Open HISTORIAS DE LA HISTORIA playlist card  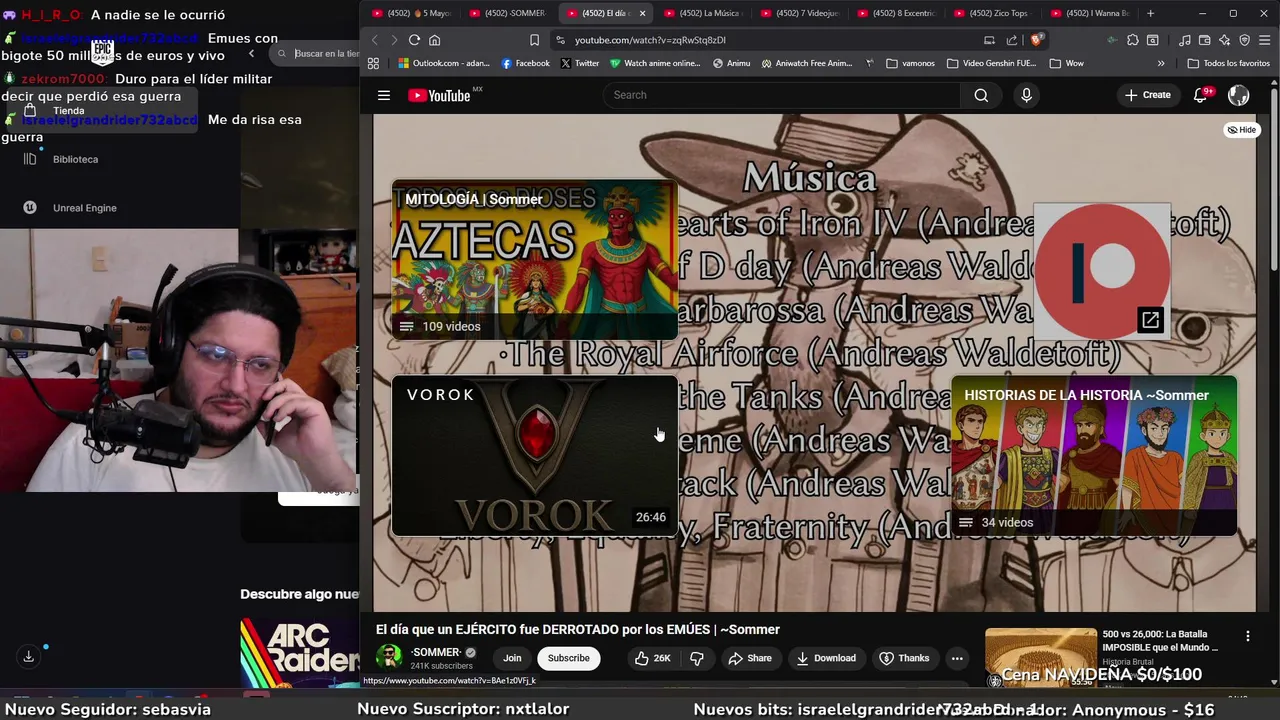tap(1094, 456)
